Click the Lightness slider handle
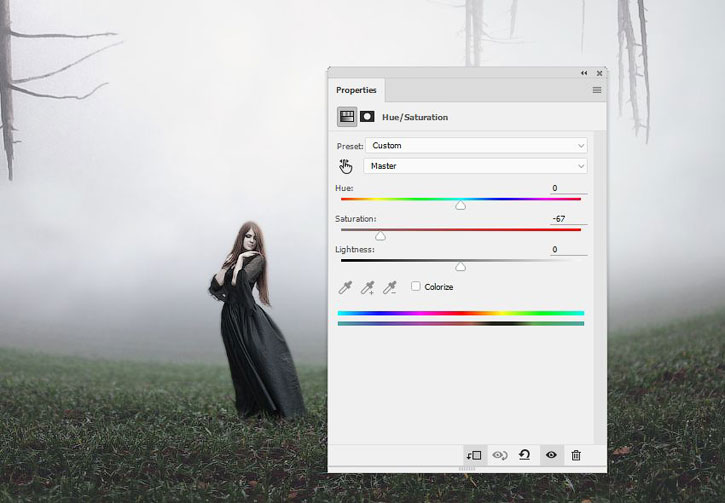Viewport: 725px width, 503px height. 460,267
